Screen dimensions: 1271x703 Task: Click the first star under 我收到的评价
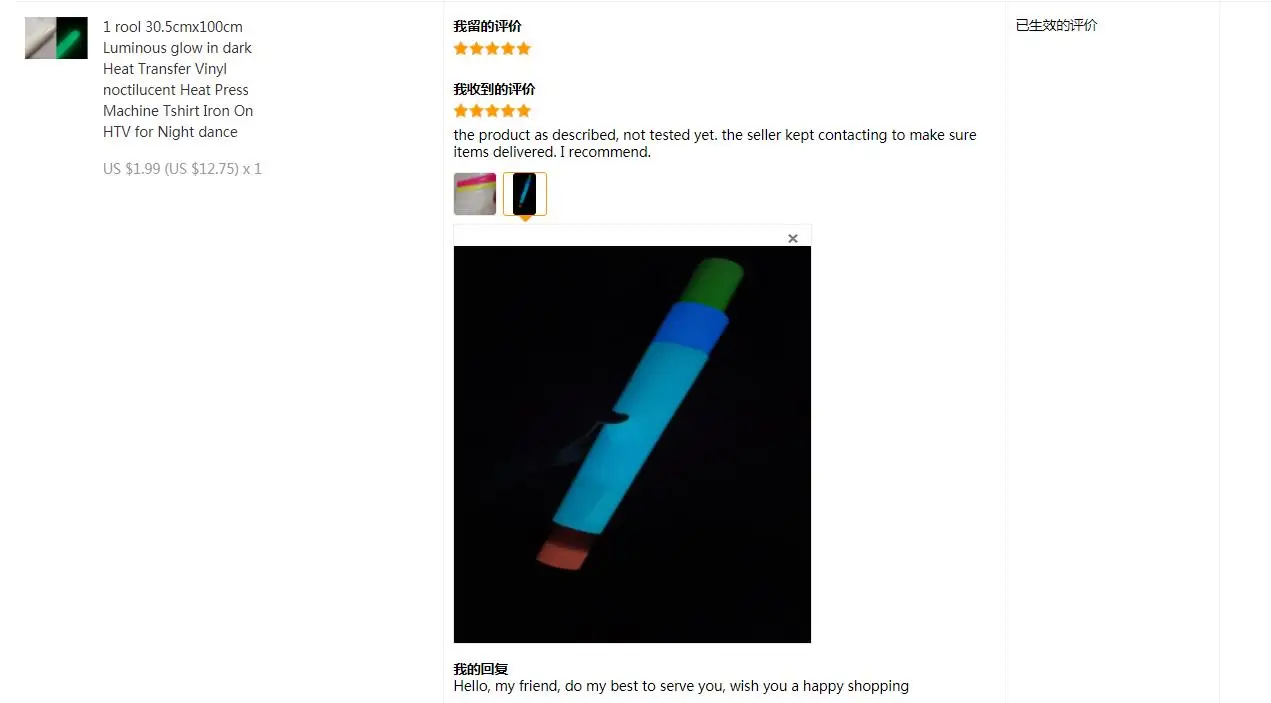[461, 111]
